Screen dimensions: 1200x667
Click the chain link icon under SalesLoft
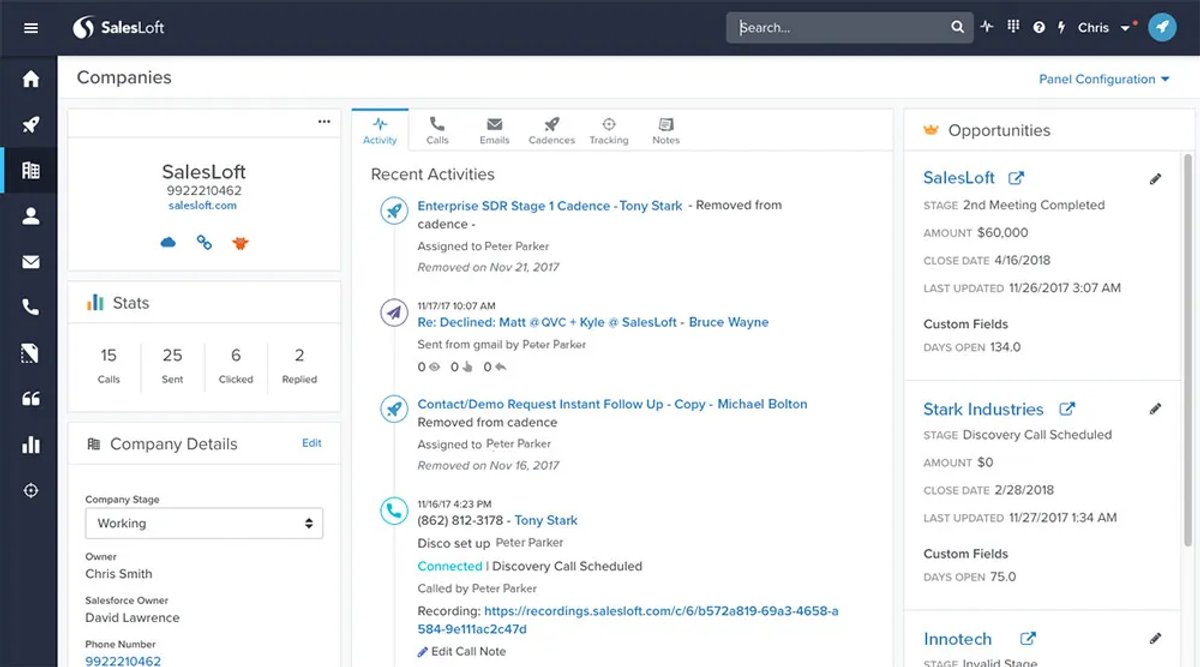[x=204, y=242]
